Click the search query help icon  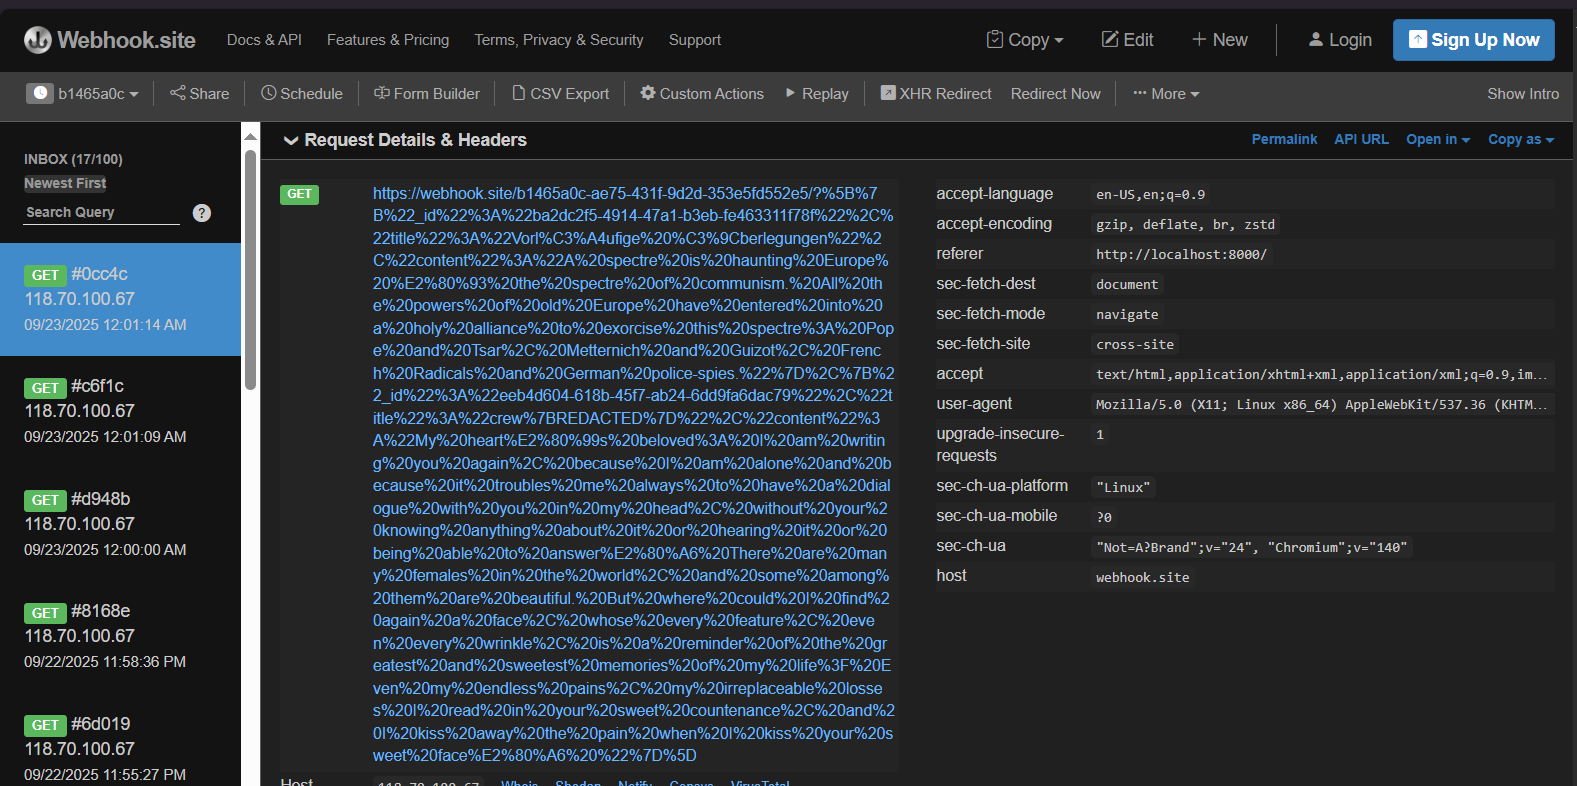click(x=202, y=213)
